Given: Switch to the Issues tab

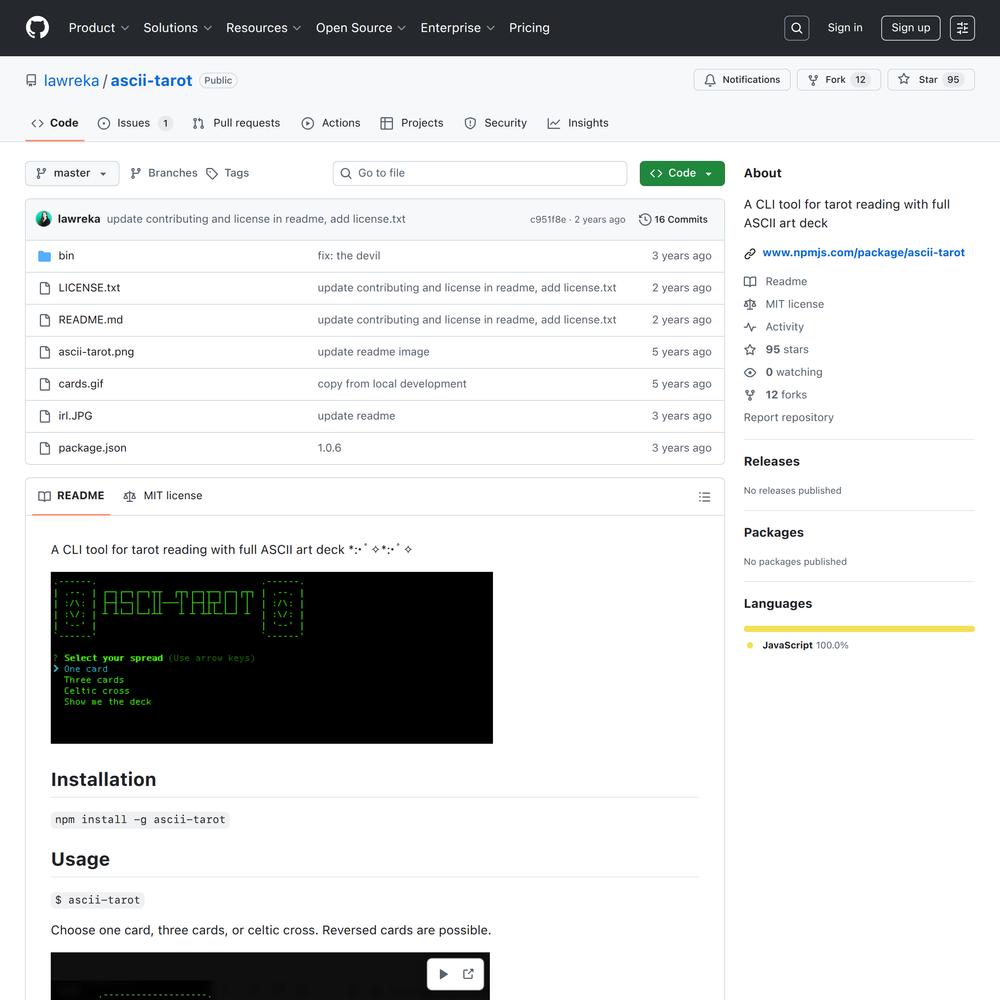Looking at the screenshot, I should tap(134, 123).
